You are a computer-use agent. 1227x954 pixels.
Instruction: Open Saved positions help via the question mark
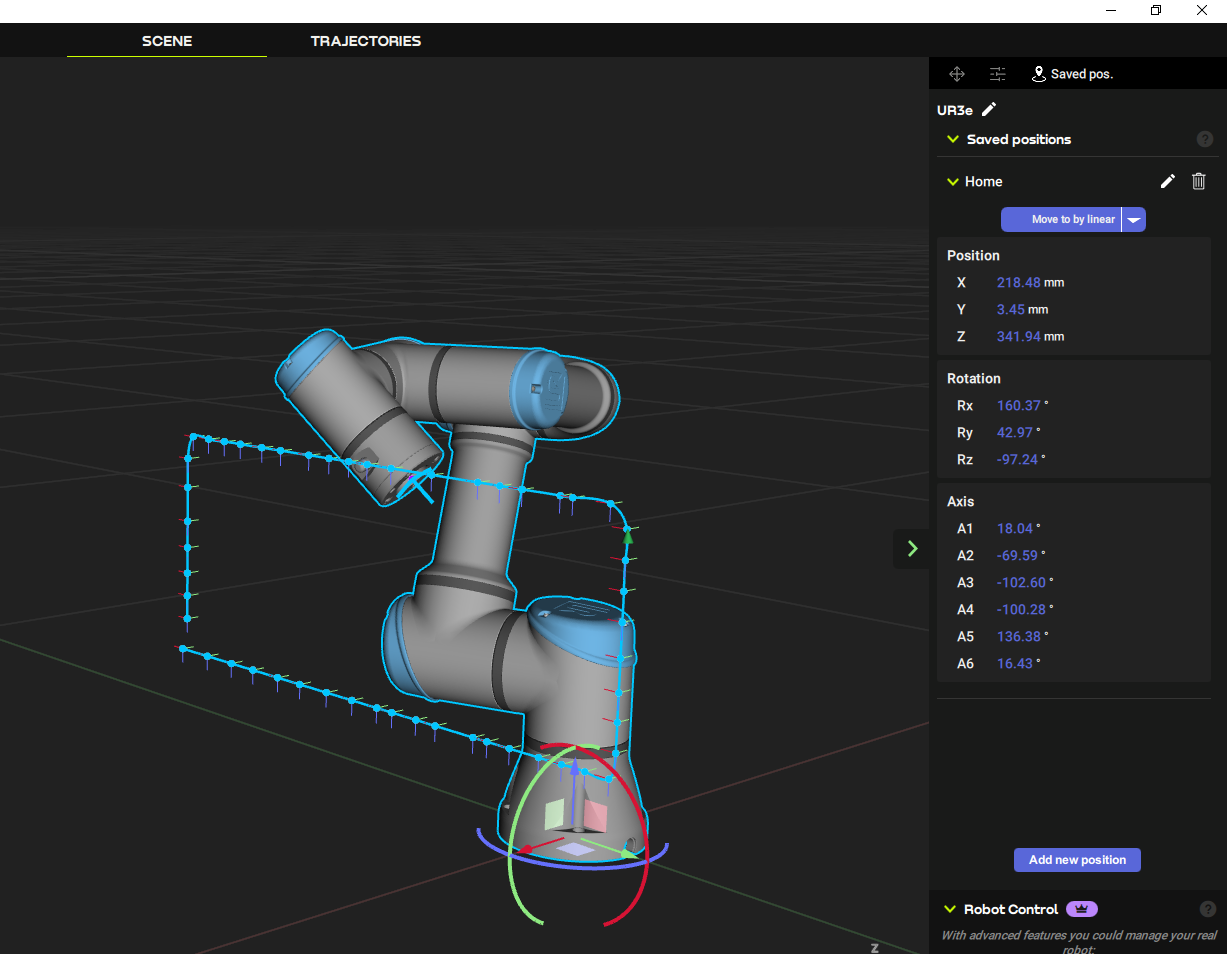[x=1205, y=139]
